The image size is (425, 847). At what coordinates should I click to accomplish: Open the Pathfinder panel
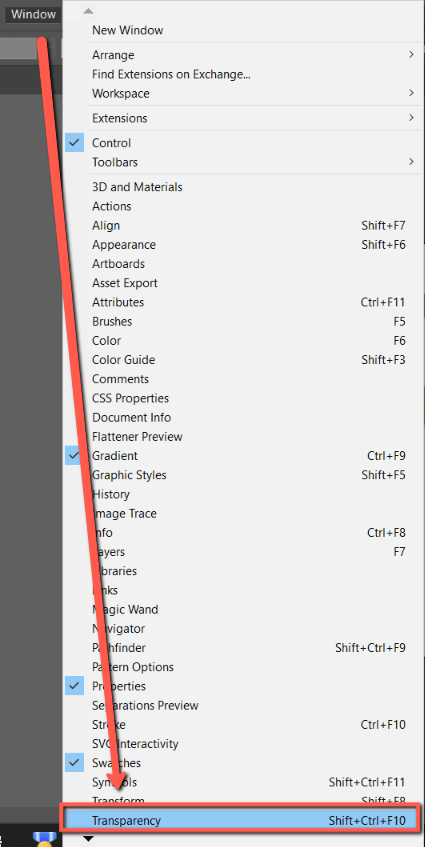point(119,648)
